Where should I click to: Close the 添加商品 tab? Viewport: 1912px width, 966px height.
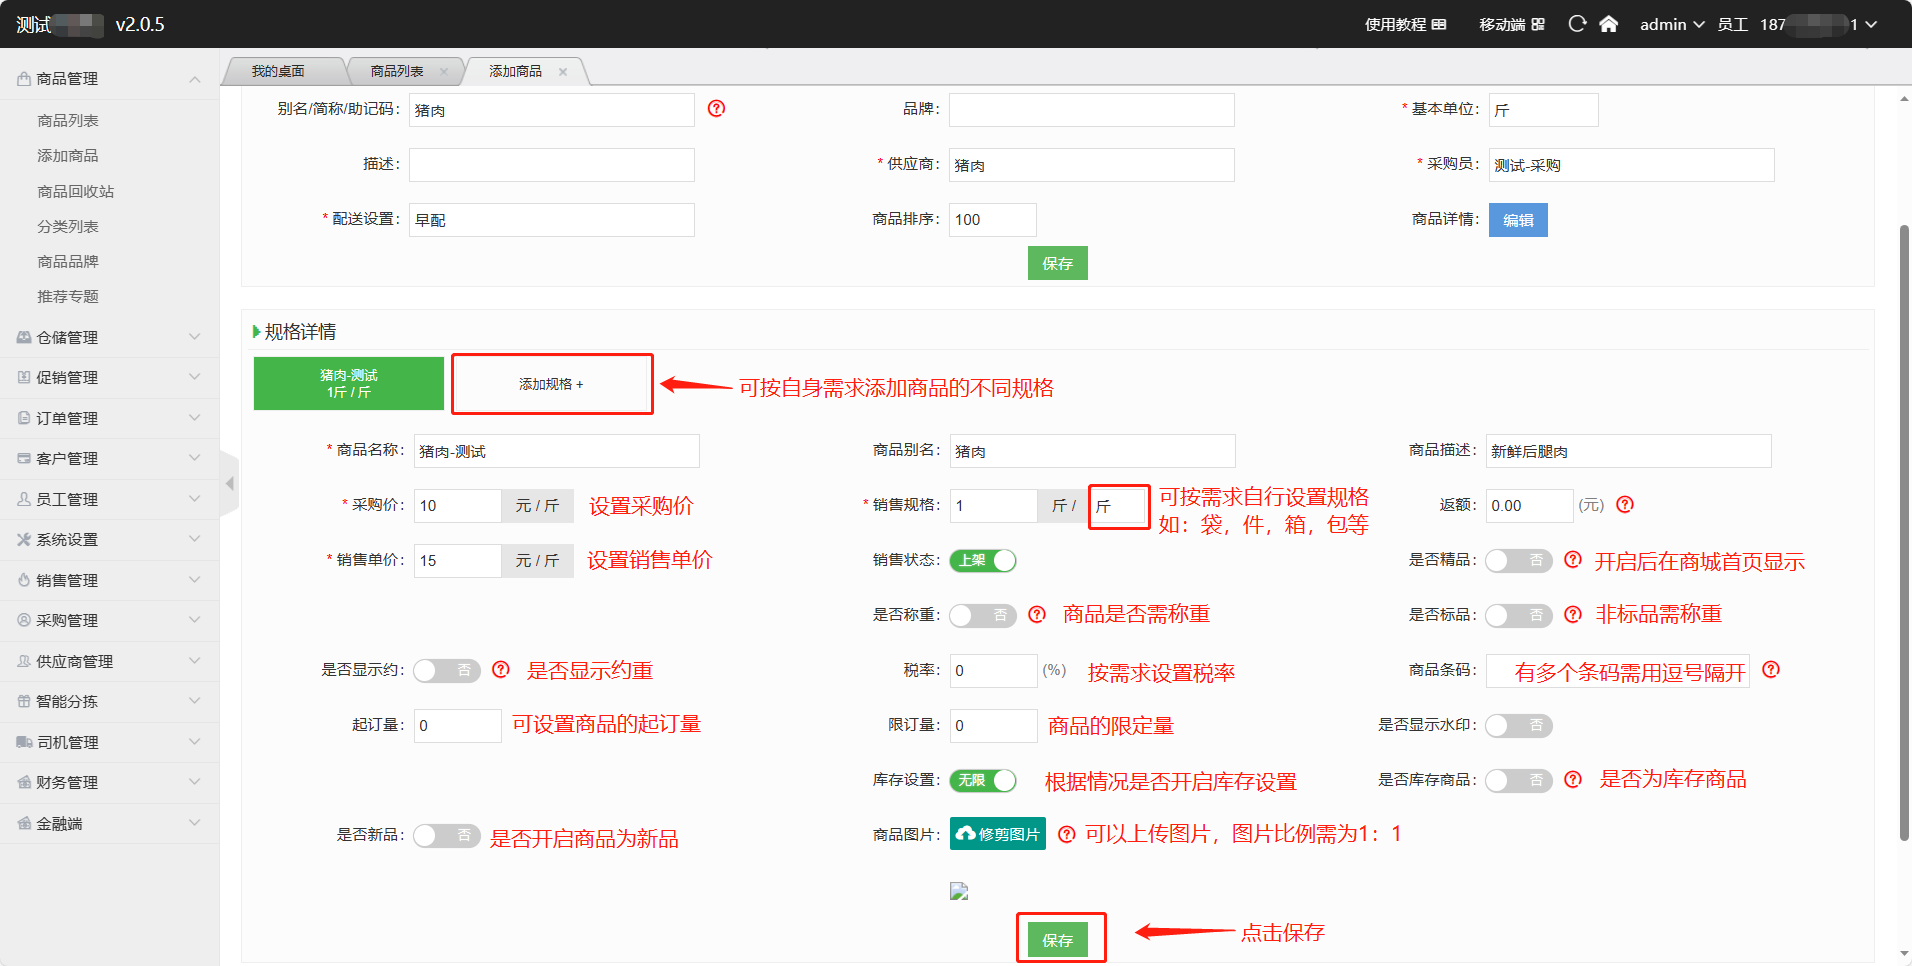click(563, 72)
